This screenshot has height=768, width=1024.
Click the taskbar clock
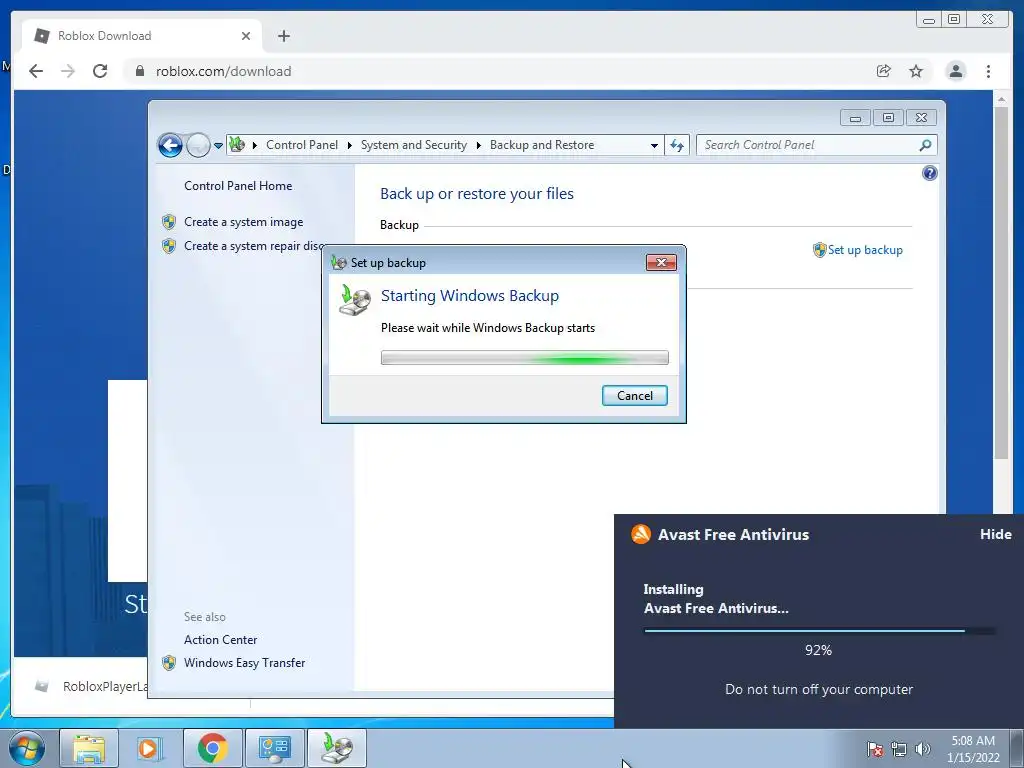pyautogui.click(x=972, y=749)
